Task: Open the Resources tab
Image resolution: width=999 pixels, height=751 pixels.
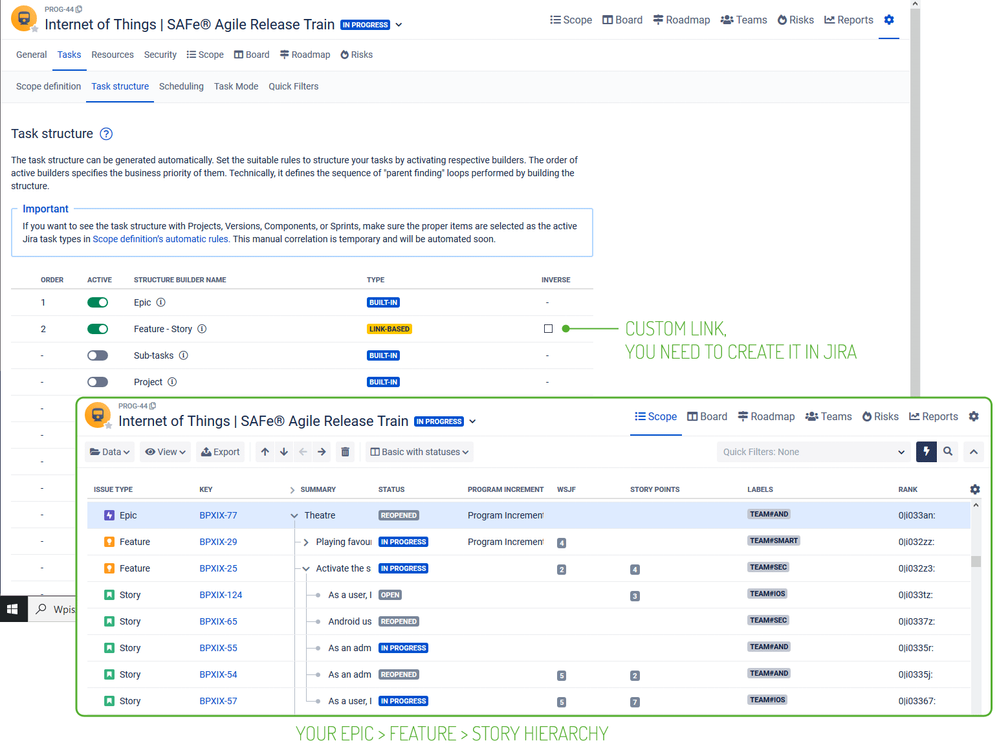Action: [112, 55]
